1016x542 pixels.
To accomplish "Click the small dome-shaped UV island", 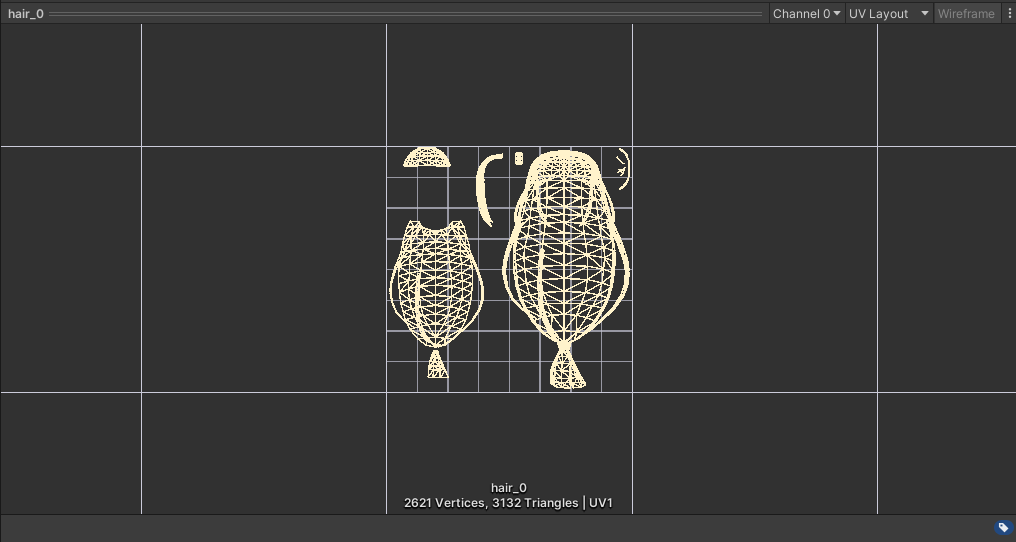I will 426,157.
